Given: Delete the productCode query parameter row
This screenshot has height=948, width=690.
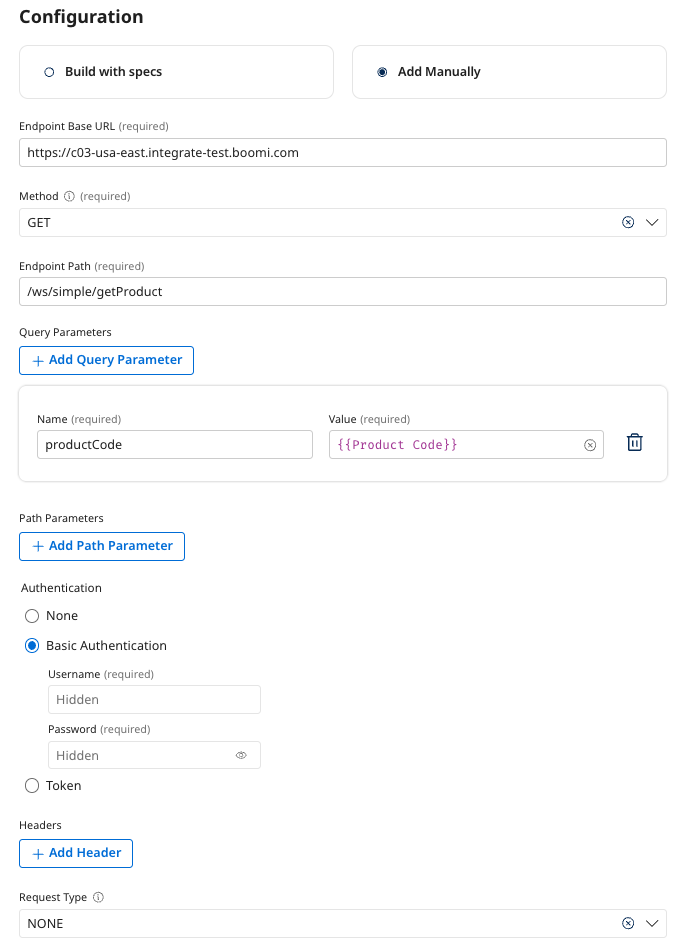Looking at the screenshot, I should 634,442.
